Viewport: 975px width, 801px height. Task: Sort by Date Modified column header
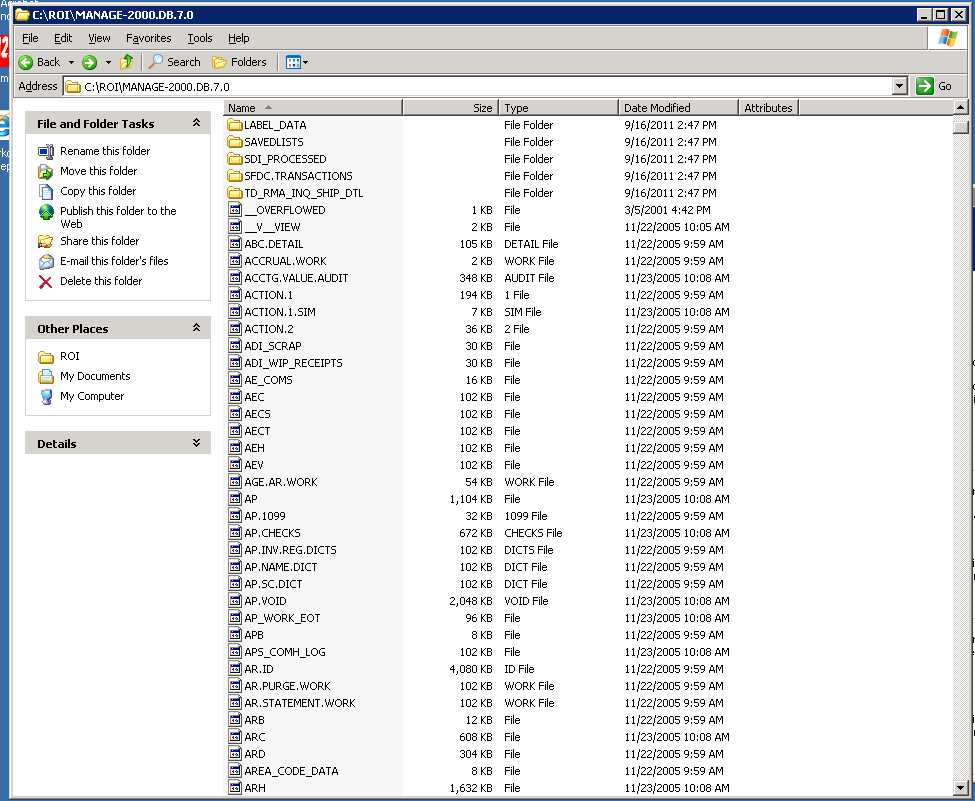pyautogui.click(x=678, y=108)
